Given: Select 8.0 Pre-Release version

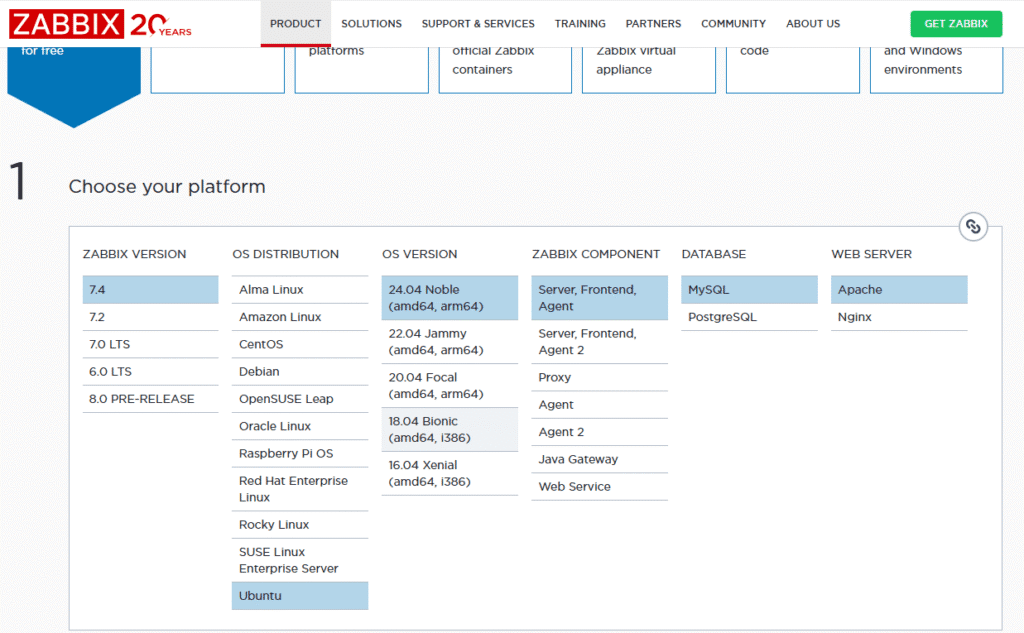Looking at the screenshot, I should click(150, 399).
